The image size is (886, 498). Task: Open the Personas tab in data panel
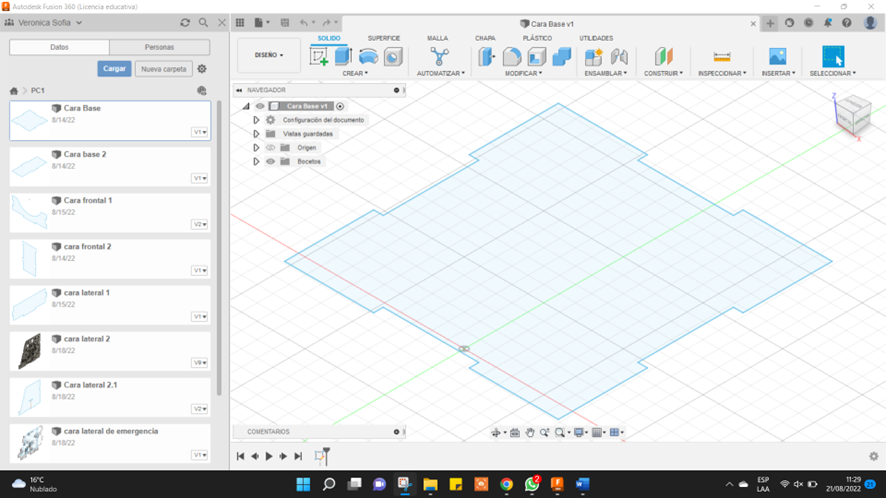159,47
